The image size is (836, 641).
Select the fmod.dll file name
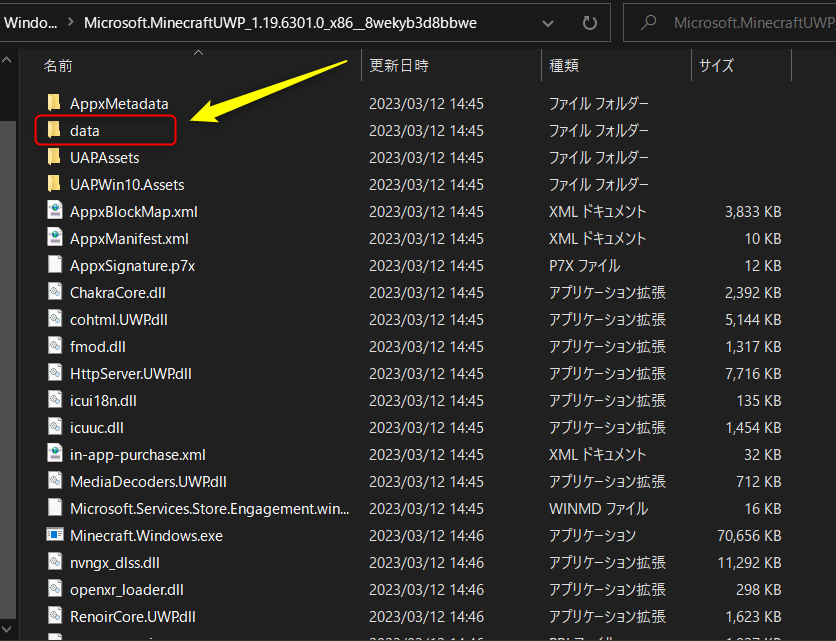[98, 346]
